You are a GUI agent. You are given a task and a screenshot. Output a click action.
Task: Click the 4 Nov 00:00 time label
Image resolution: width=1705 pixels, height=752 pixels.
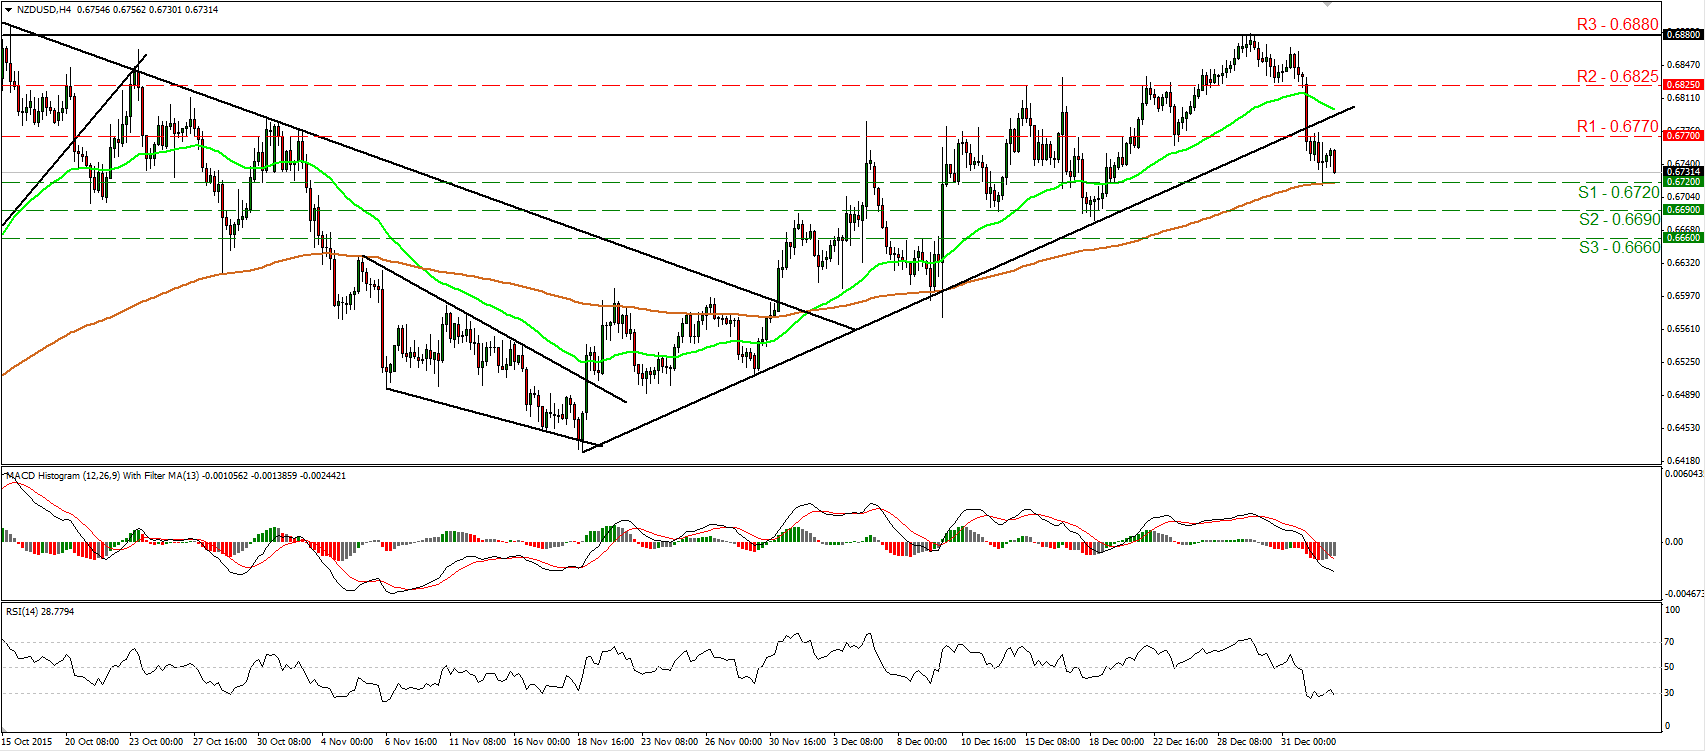click(x=347, y=742)
